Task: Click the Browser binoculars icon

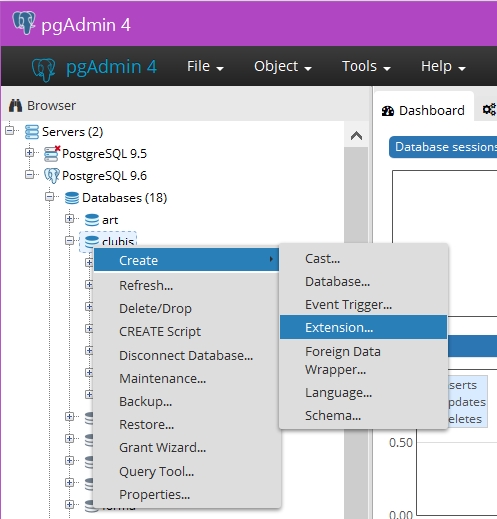Action: coord(15,105)
